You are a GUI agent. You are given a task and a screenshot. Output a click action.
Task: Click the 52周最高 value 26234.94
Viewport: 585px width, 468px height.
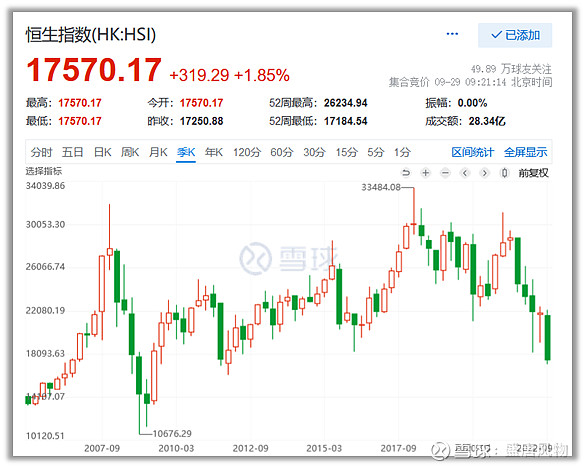(x=345, y=103)
